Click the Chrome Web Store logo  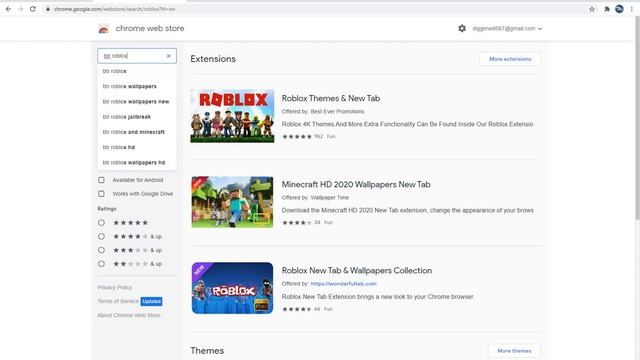click(x=104, y=29)
